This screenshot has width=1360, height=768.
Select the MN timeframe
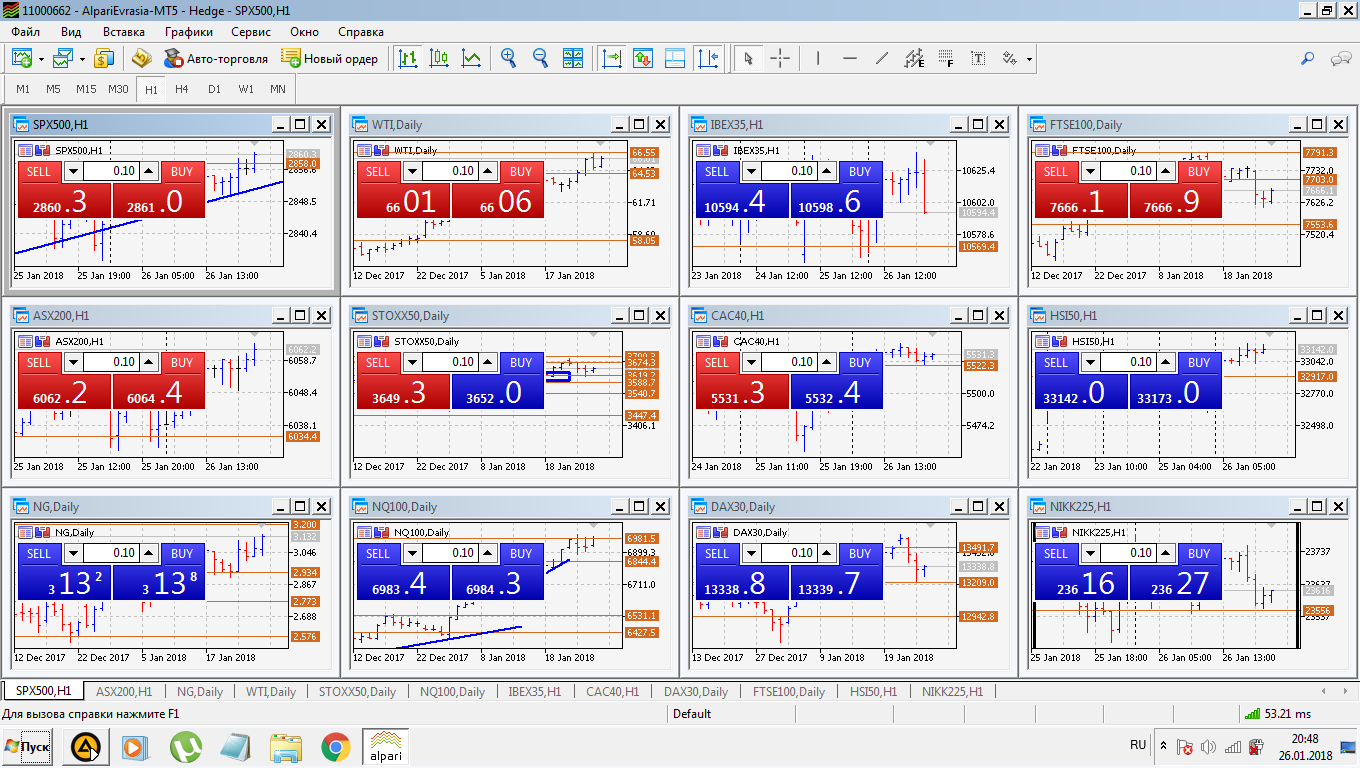pyautogui.click(x=278, y=89)
